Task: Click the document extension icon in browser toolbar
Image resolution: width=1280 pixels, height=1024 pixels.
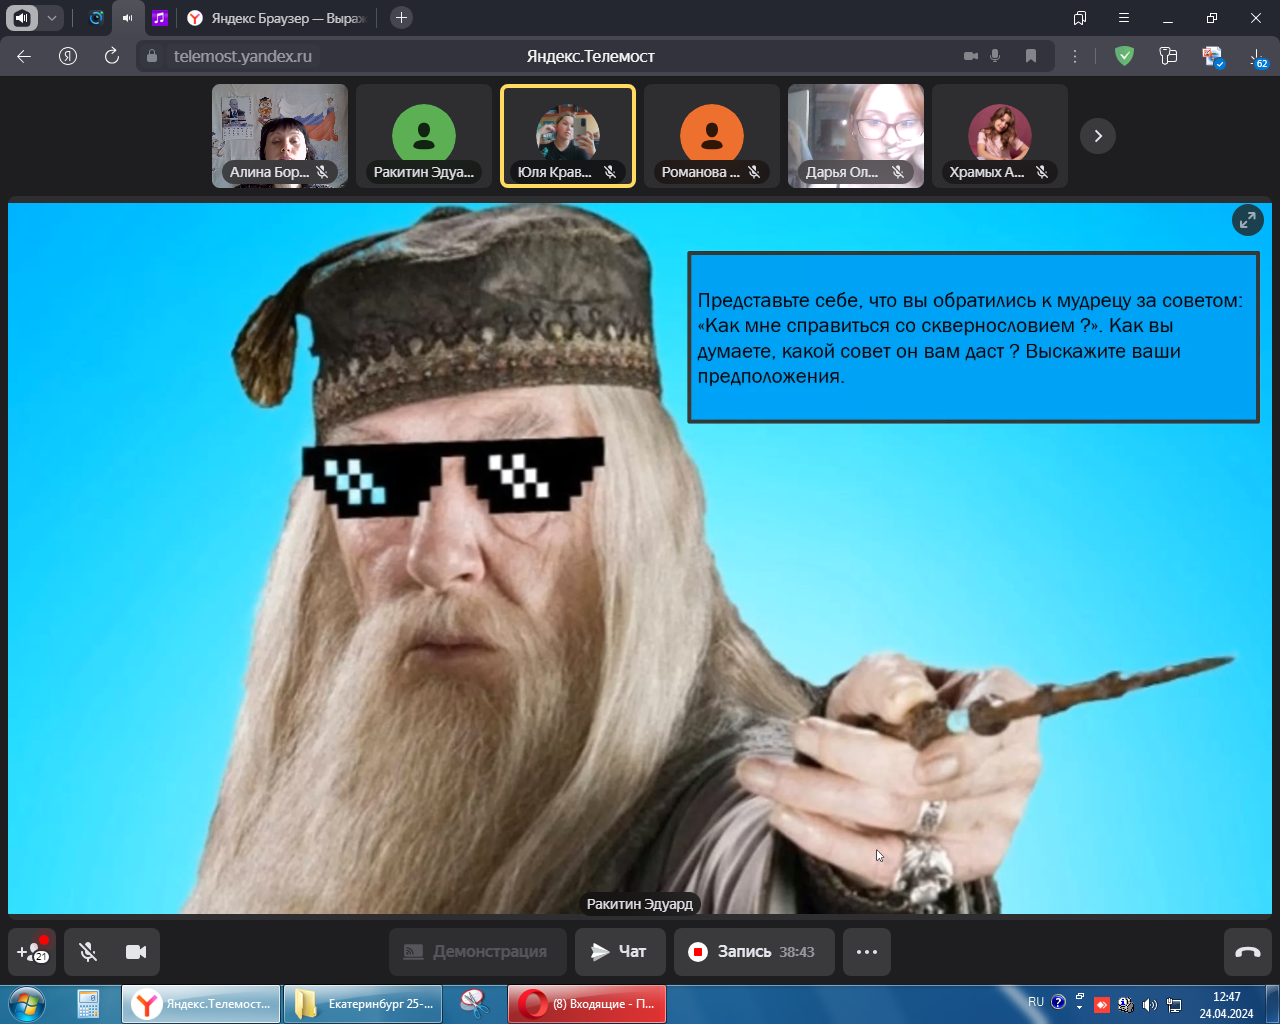Action: pyautogui.click(x=1212, y=56)
